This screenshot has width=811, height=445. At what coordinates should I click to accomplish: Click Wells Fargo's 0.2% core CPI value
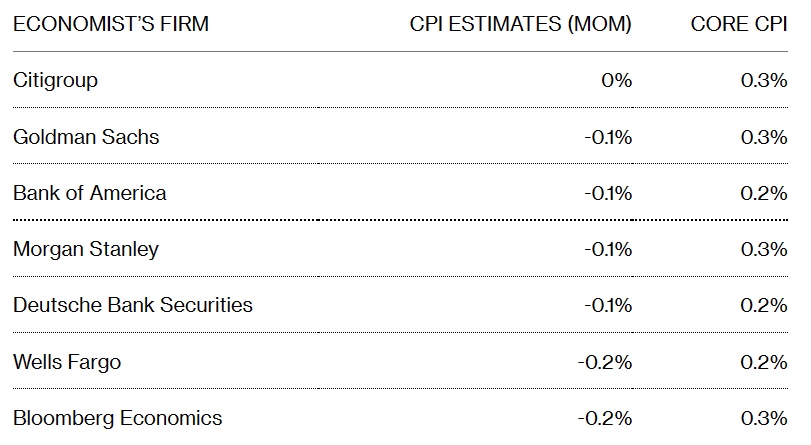coord(764,361)
